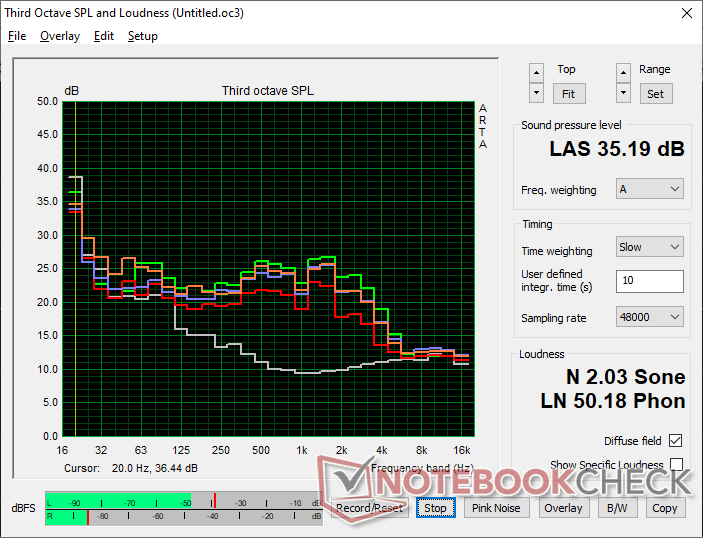The image size is (703, 538).
Task: Open the Setup menu
Action: coord(143,36)
